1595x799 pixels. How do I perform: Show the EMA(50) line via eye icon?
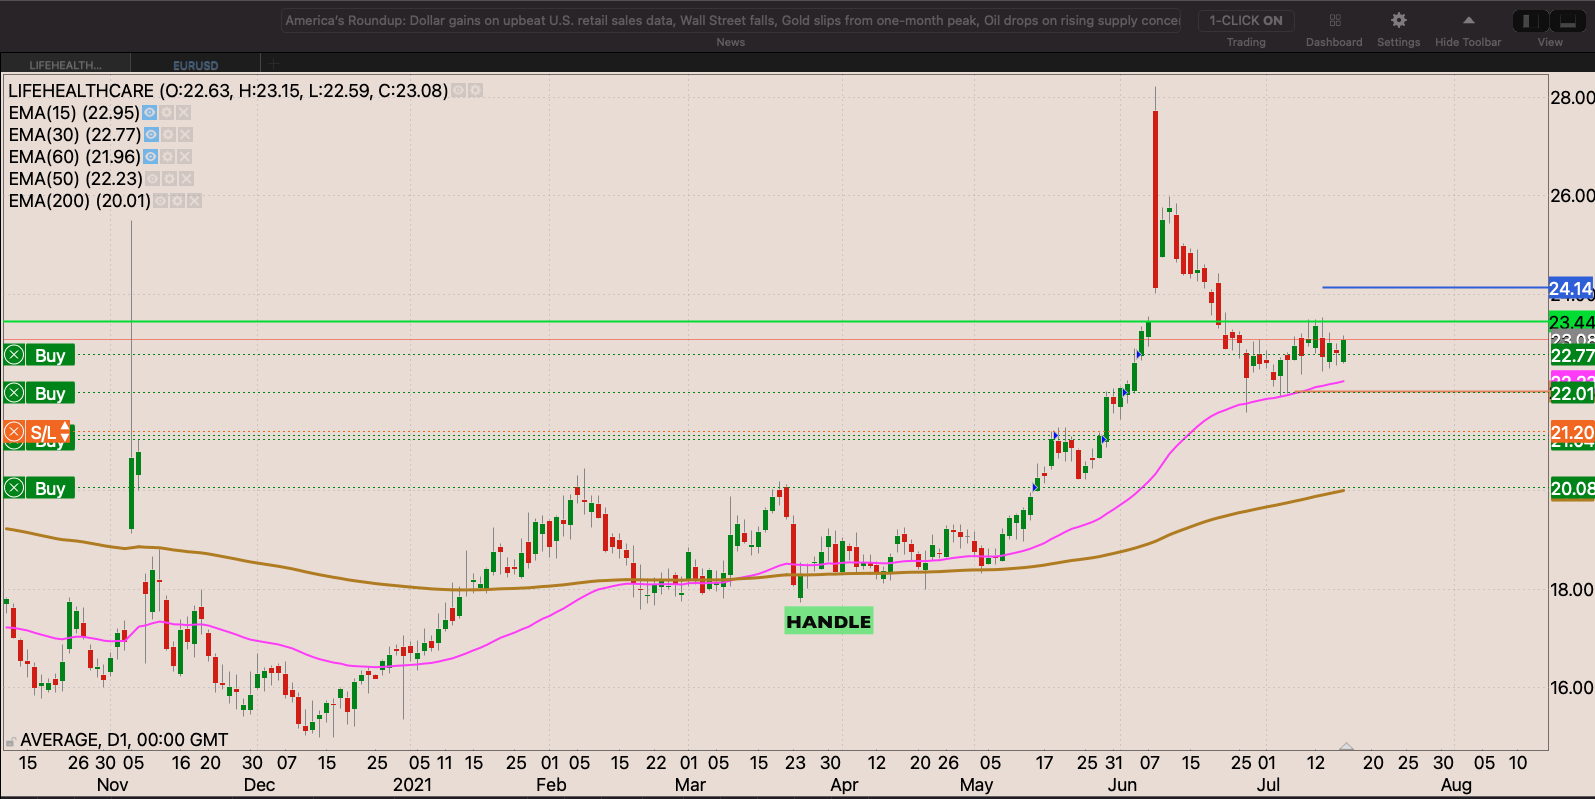(152, 179)
